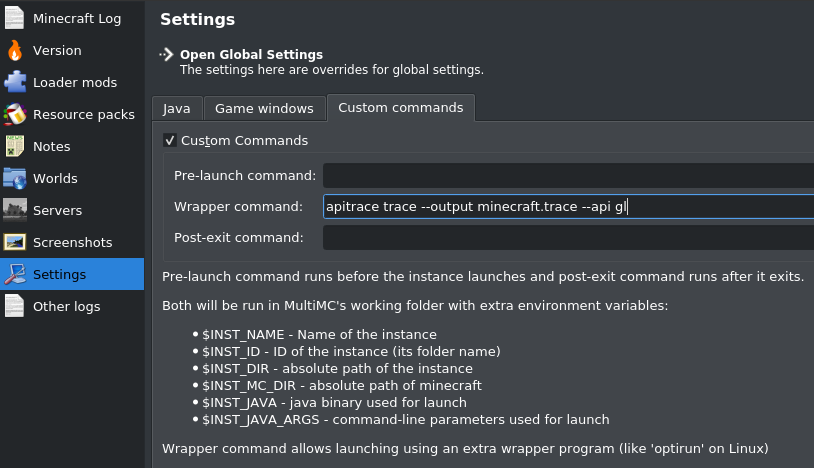Open the Other logs page icon
This screenshot has width=814, height=468.
pyautogui.click(x=15, y=306)
